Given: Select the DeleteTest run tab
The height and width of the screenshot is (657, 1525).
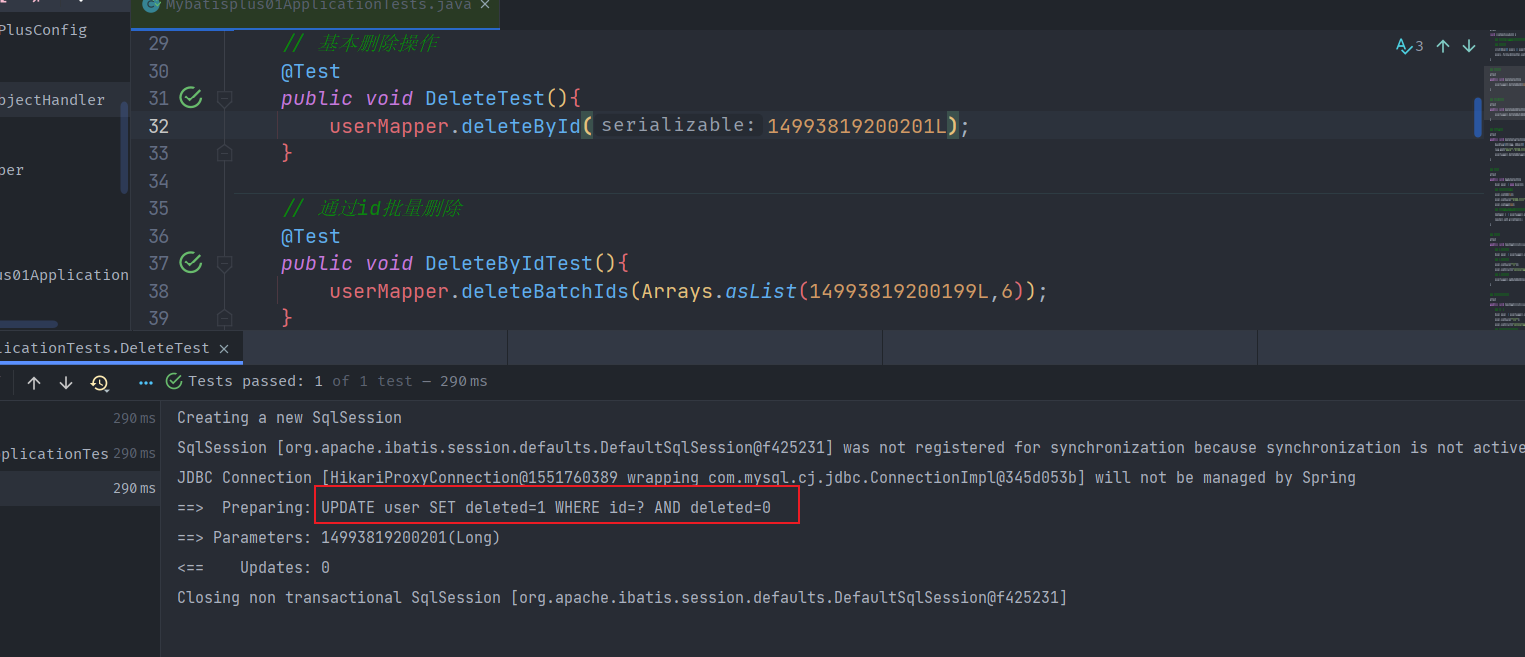Looking at the screenshot, I should pyautogui.click(x=105, y=348).
